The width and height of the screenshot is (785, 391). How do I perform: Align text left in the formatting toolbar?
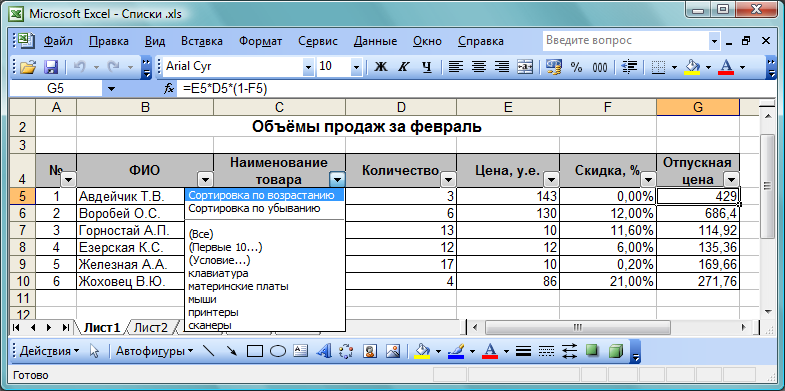click(455, 67)
